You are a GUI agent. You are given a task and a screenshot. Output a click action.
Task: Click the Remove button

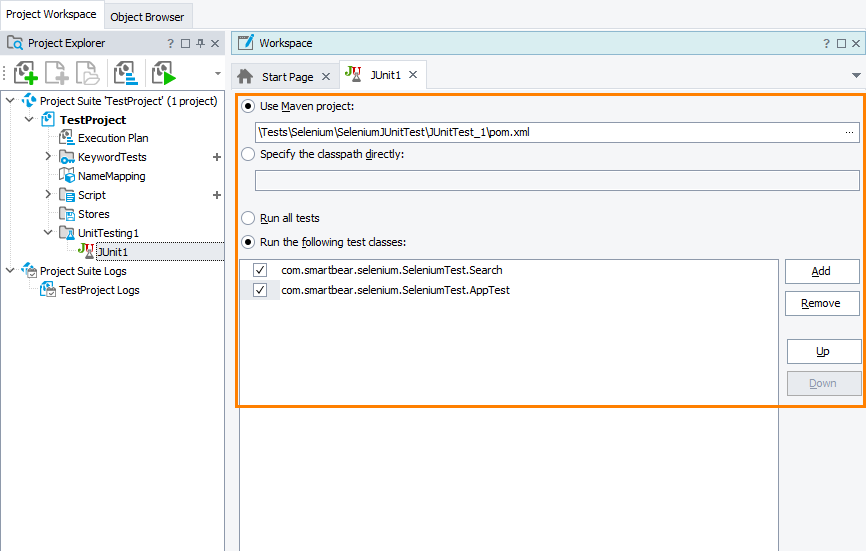pos(821,303)
